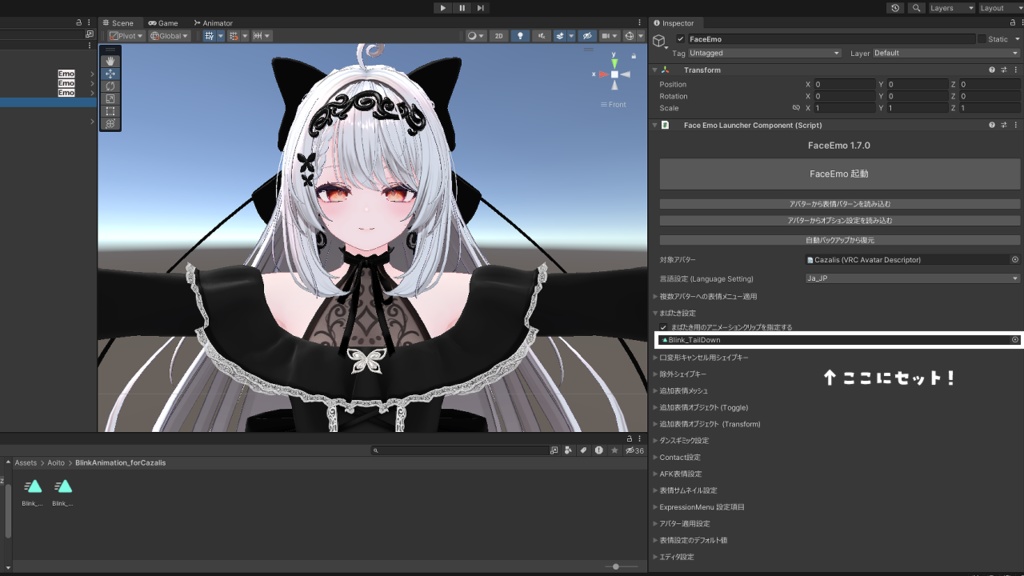Select the Scale tool
1024x576 pixels.
click(110, 99)
